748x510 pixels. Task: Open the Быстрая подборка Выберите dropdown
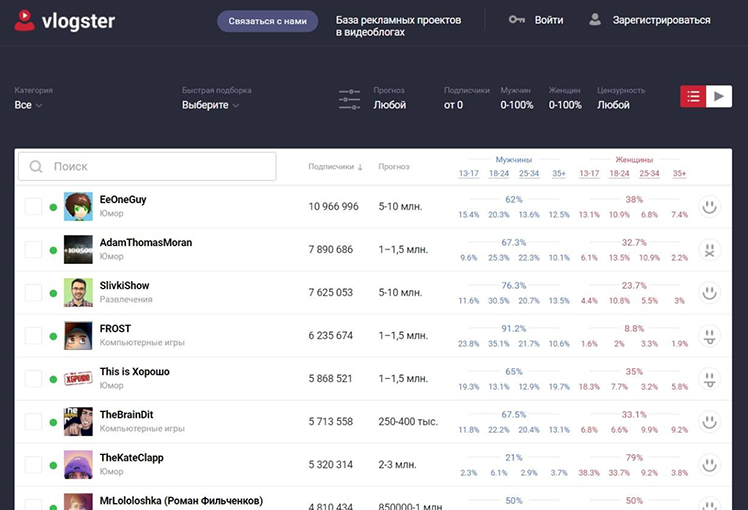click(210, 105)
